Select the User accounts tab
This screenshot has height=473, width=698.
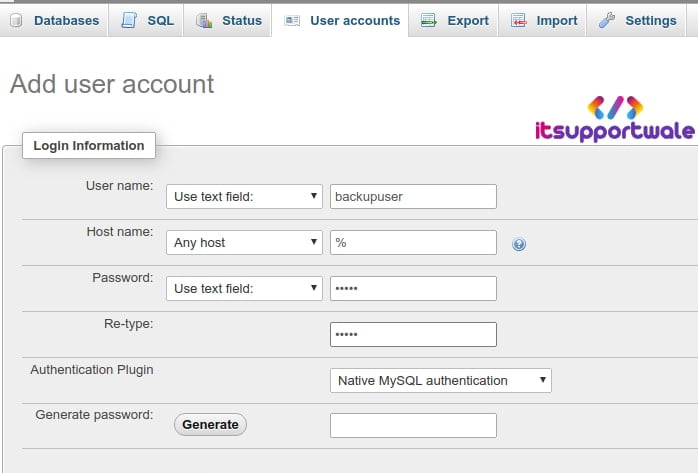click(x=341, y=20)
